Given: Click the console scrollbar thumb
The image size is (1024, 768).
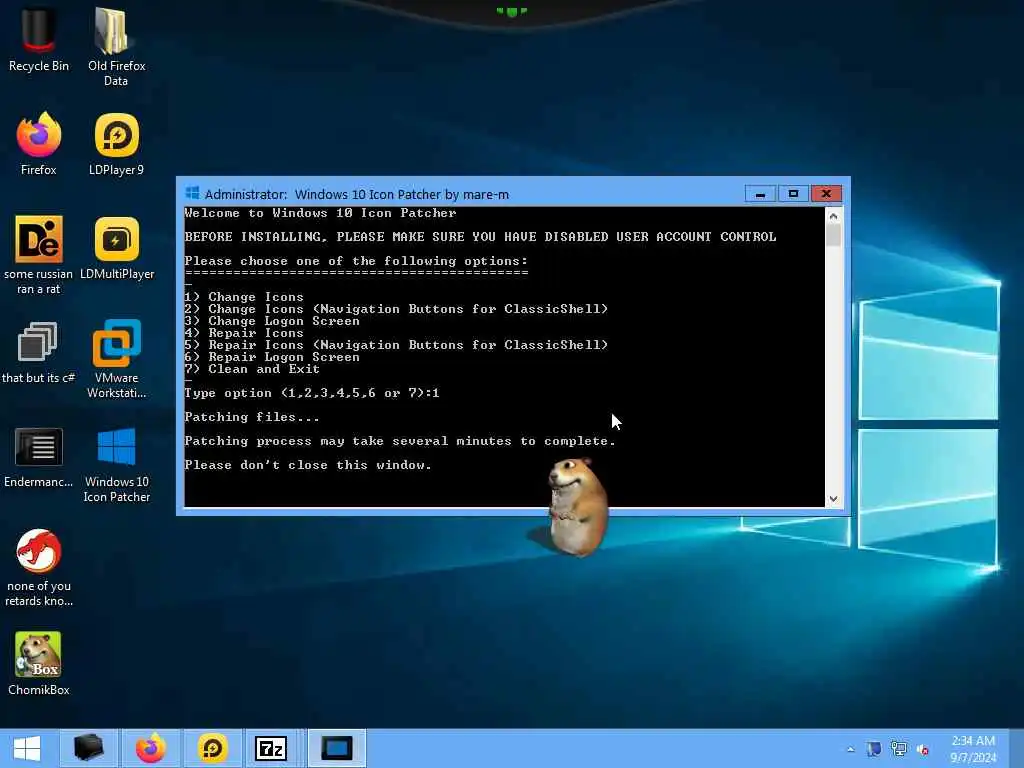Looking at the screenshot, I should tap(833, 235).
